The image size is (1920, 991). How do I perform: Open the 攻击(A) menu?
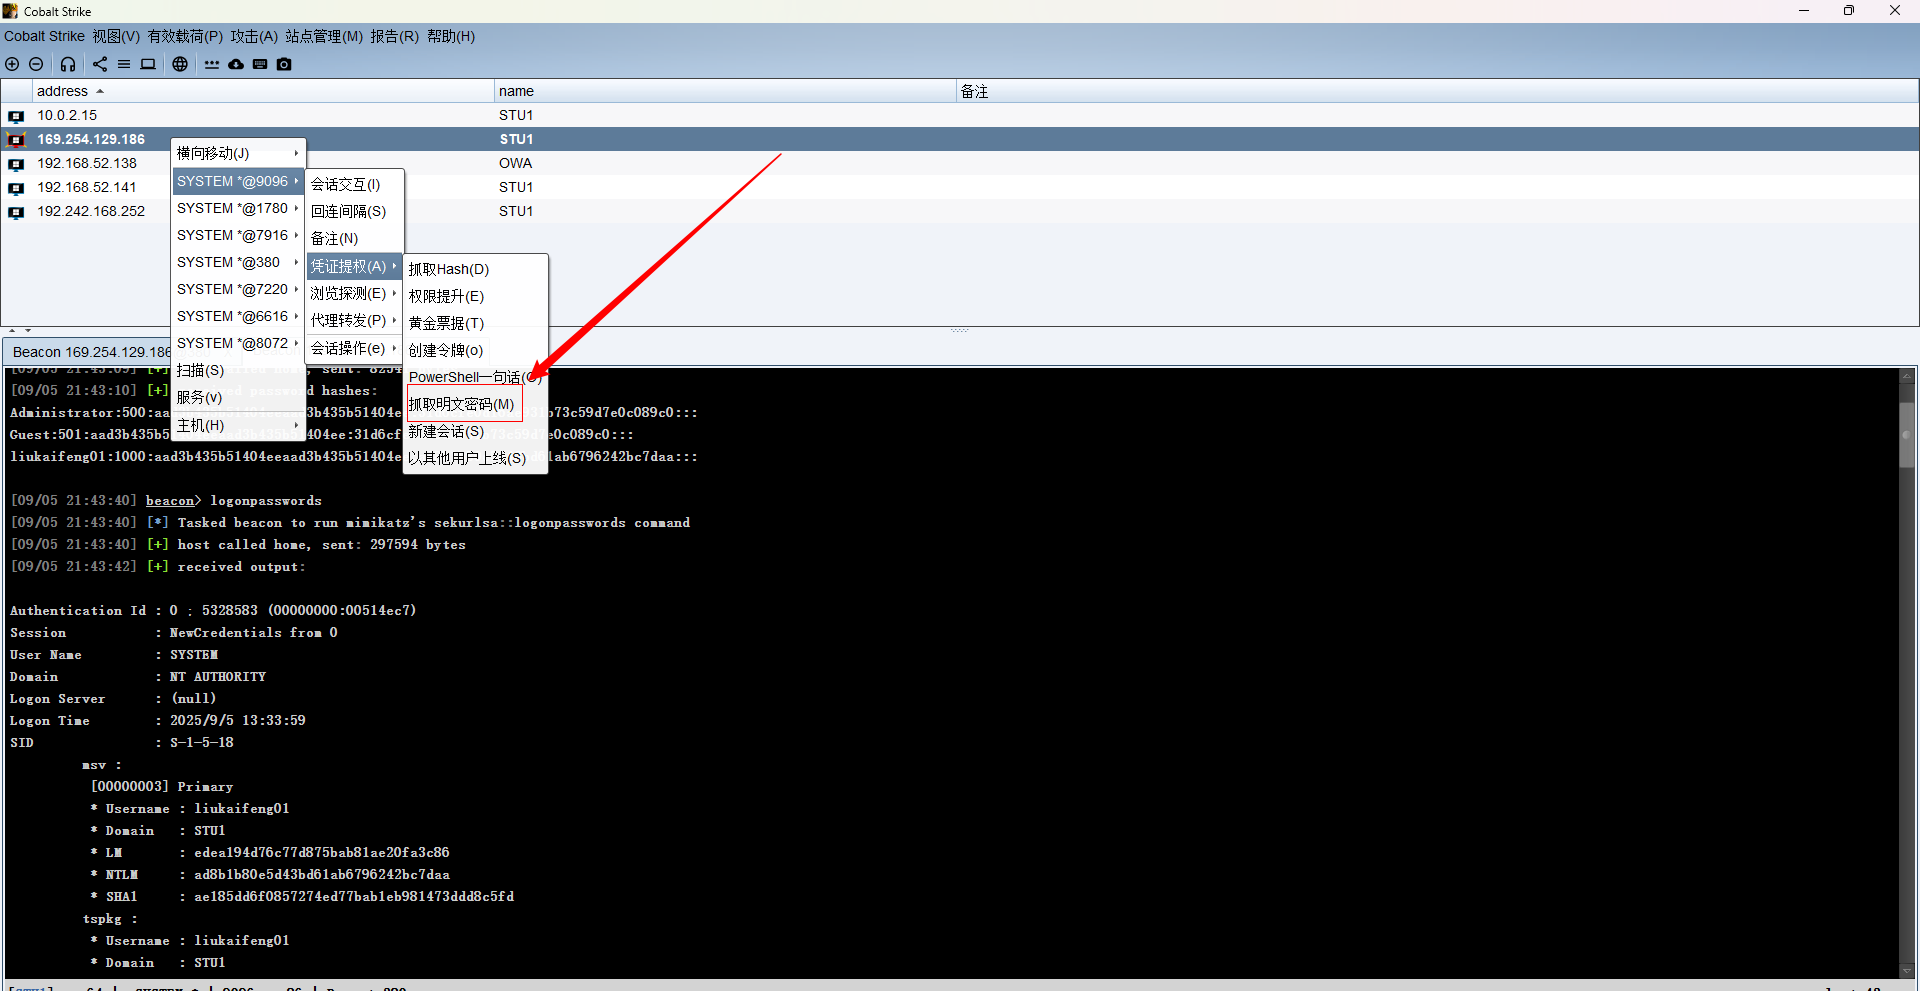pos(254,36)
